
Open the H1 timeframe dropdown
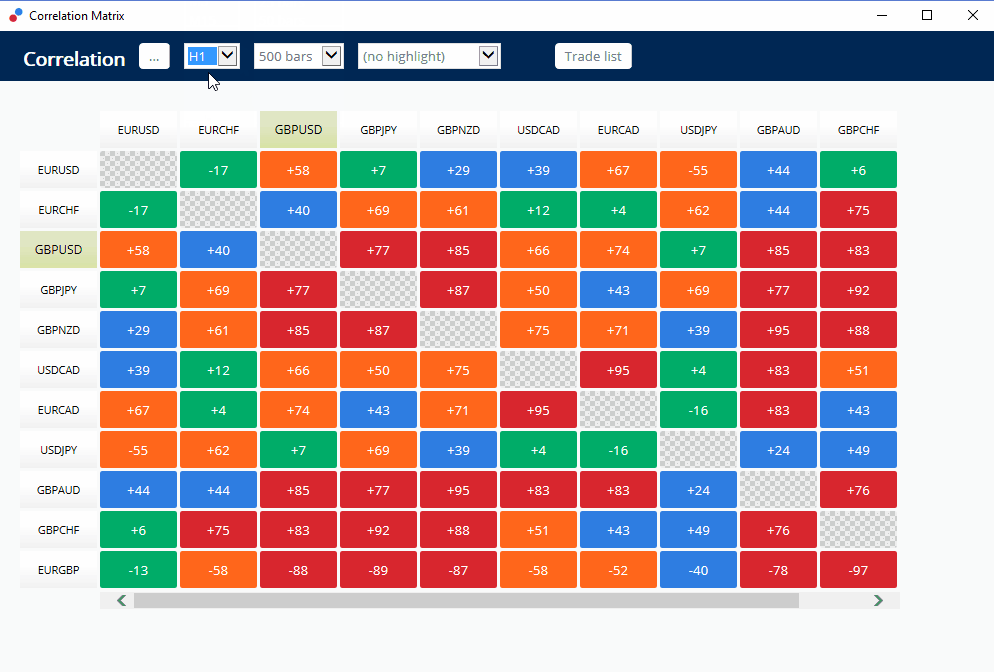click(227, 56)
